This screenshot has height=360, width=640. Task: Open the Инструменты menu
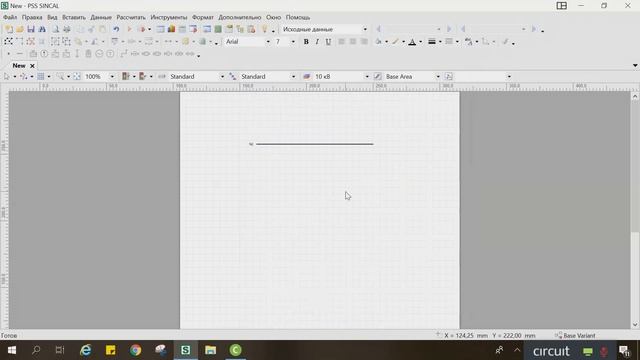(169, 17)
